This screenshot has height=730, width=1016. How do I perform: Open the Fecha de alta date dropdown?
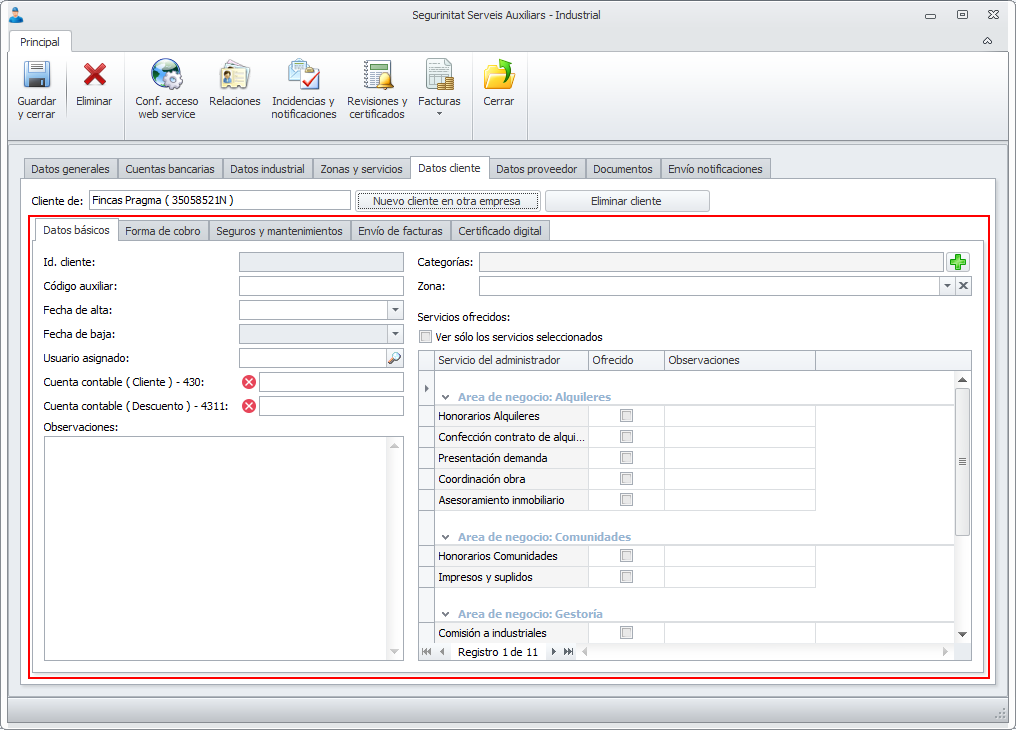click(395, 310)
